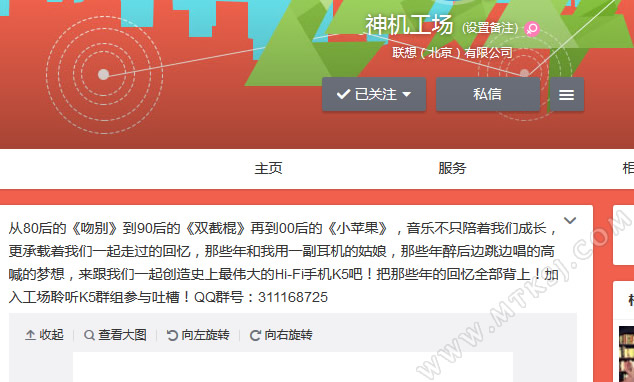Click the thumbnail in the right sidebar
This screenshot has width=634, height=382.
click(x=626, y=354)
